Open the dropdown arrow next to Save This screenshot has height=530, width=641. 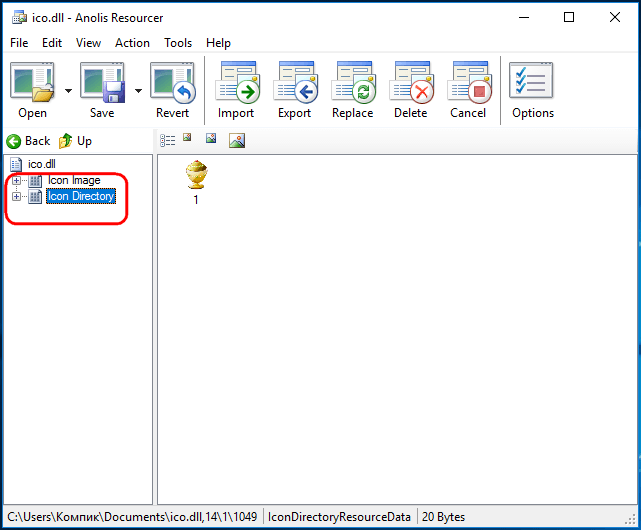pyautogui.click(x=139, y=91)
